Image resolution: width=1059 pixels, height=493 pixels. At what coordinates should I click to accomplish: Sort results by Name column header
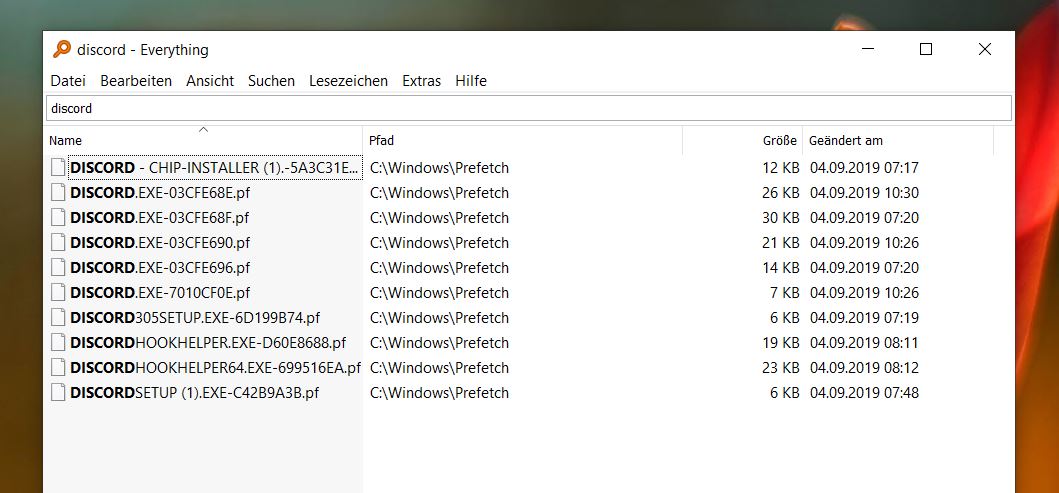(203, 140)
